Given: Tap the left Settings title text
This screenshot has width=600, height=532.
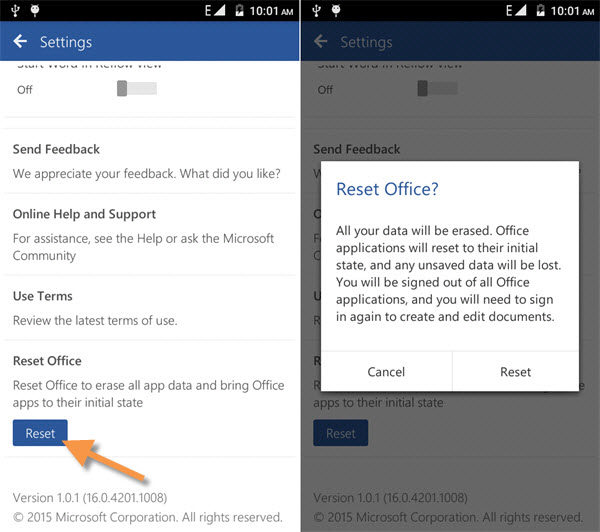Looking at the screenshot, I should point(66,42).
